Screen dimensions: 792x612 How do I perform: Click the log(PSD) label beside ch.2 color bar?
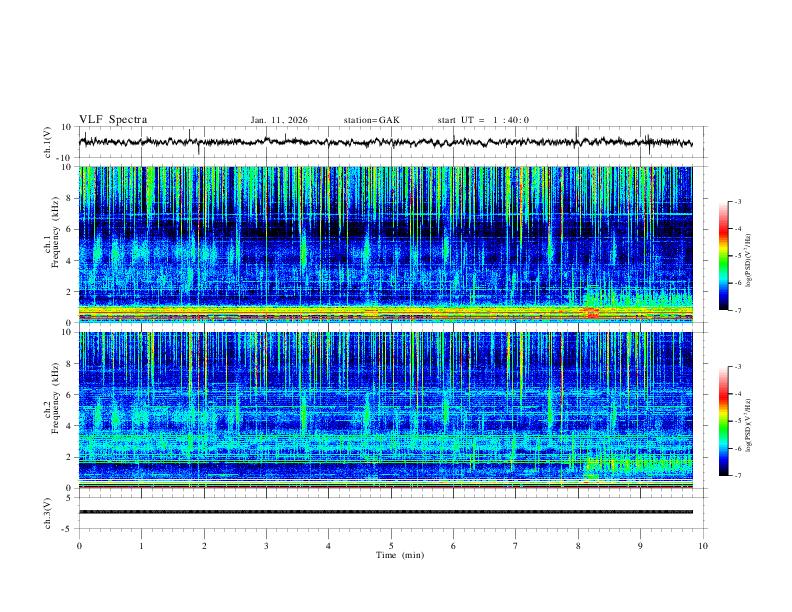tap(749, 425)
